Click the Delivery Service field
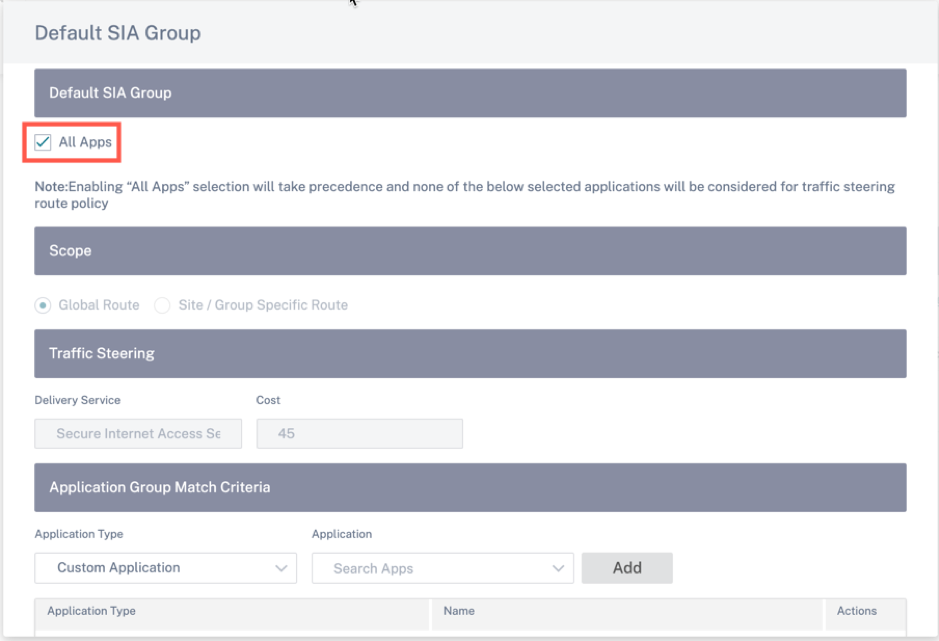Screen dimensions: 939x641 (138, 434)
